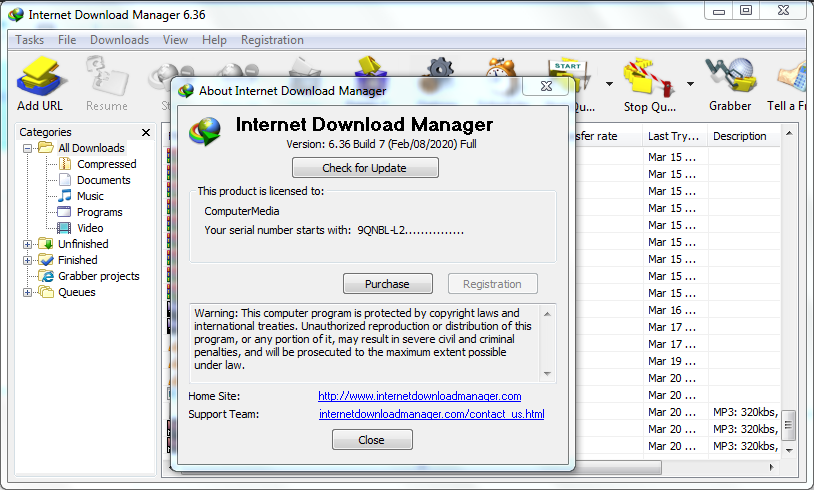The height and width of the screenshot is (490, 814).
Task: Click the Unfinished folder icon
Action: click(x=46, y=244)
